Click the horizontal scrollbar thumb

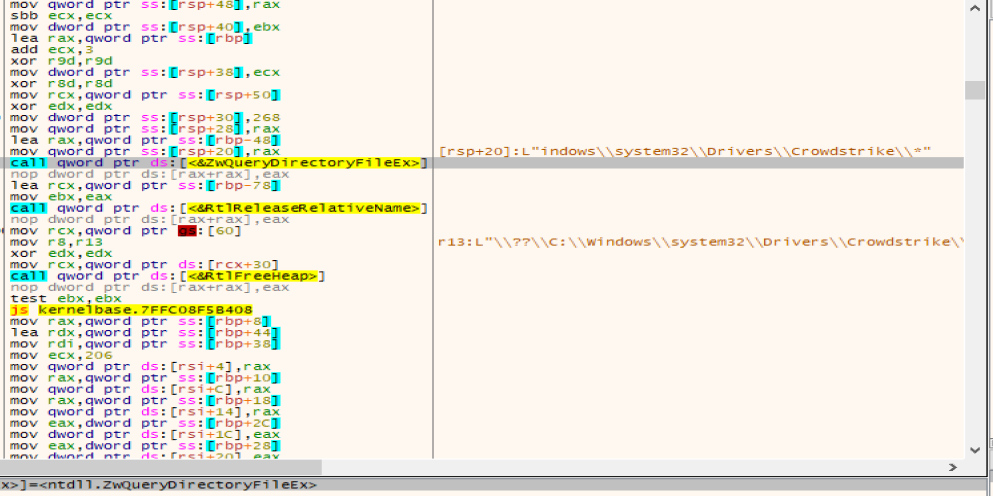click(161, 467)
